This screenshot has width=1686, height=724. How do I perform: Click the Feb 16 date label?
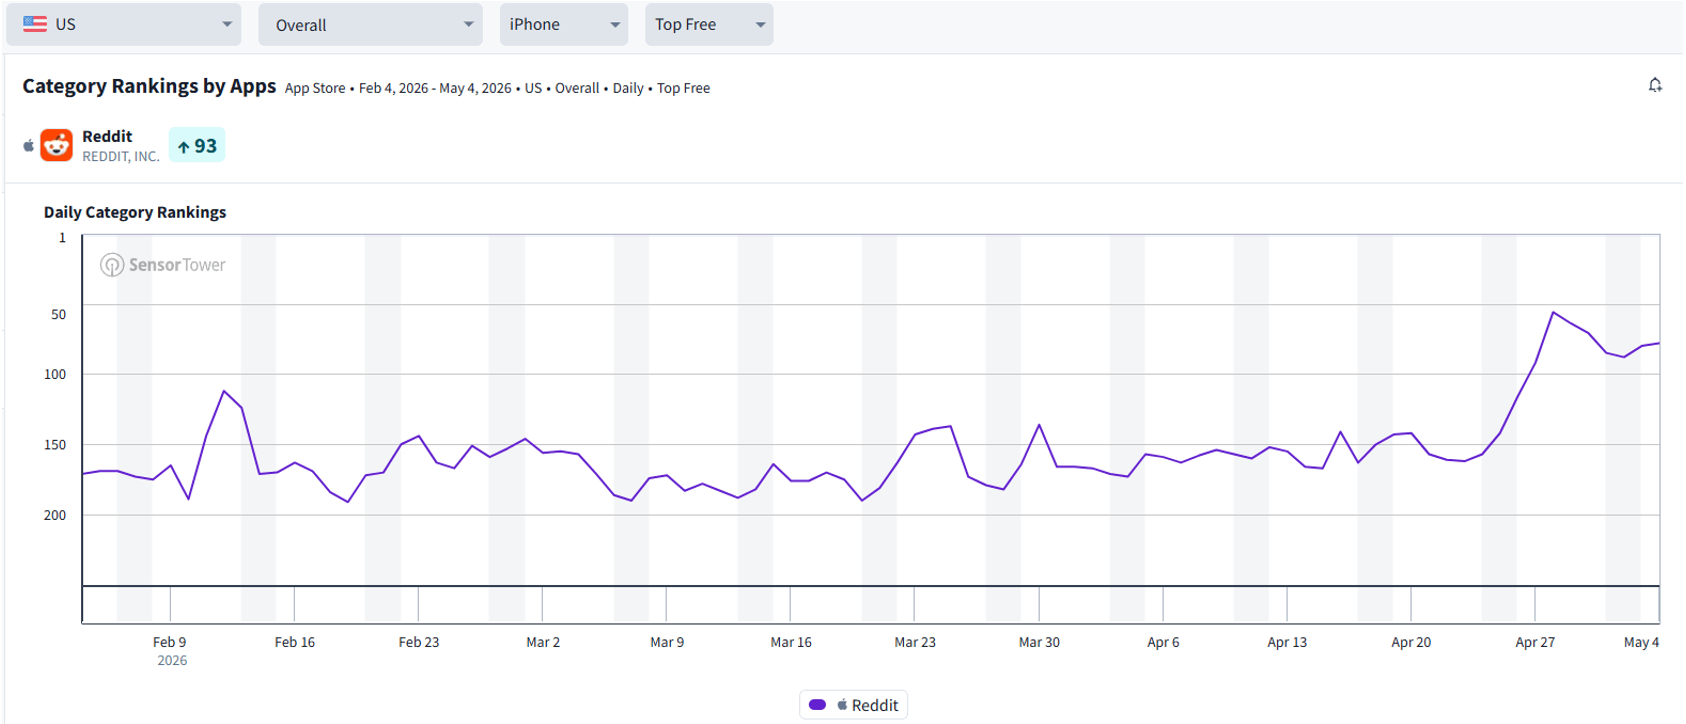pos(295,642)
